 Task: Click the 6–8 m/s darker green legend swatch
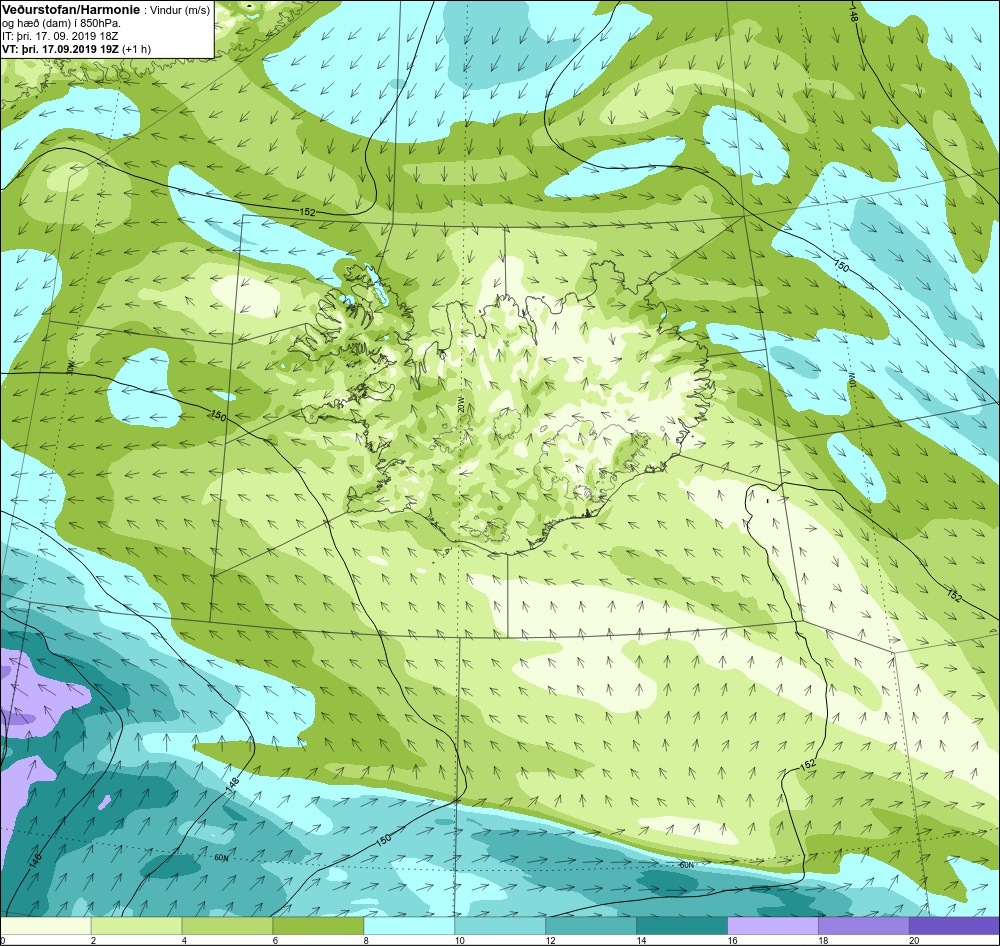click(318, 926)
